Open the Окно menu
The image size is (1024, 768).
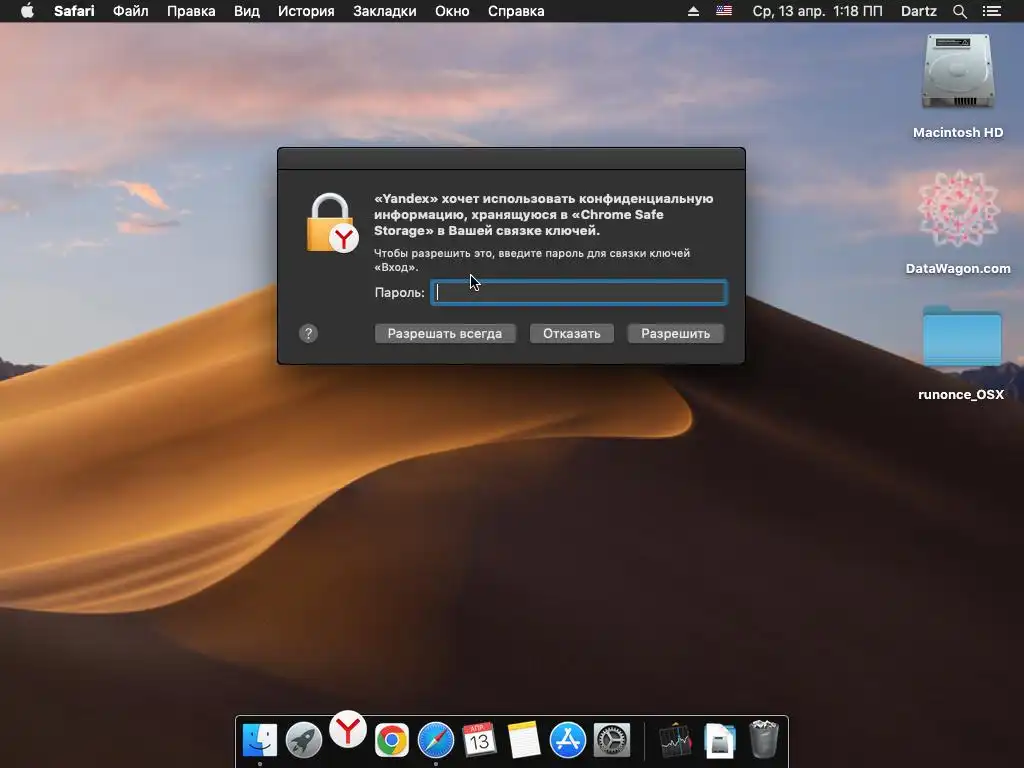click(x=452, y=11)
